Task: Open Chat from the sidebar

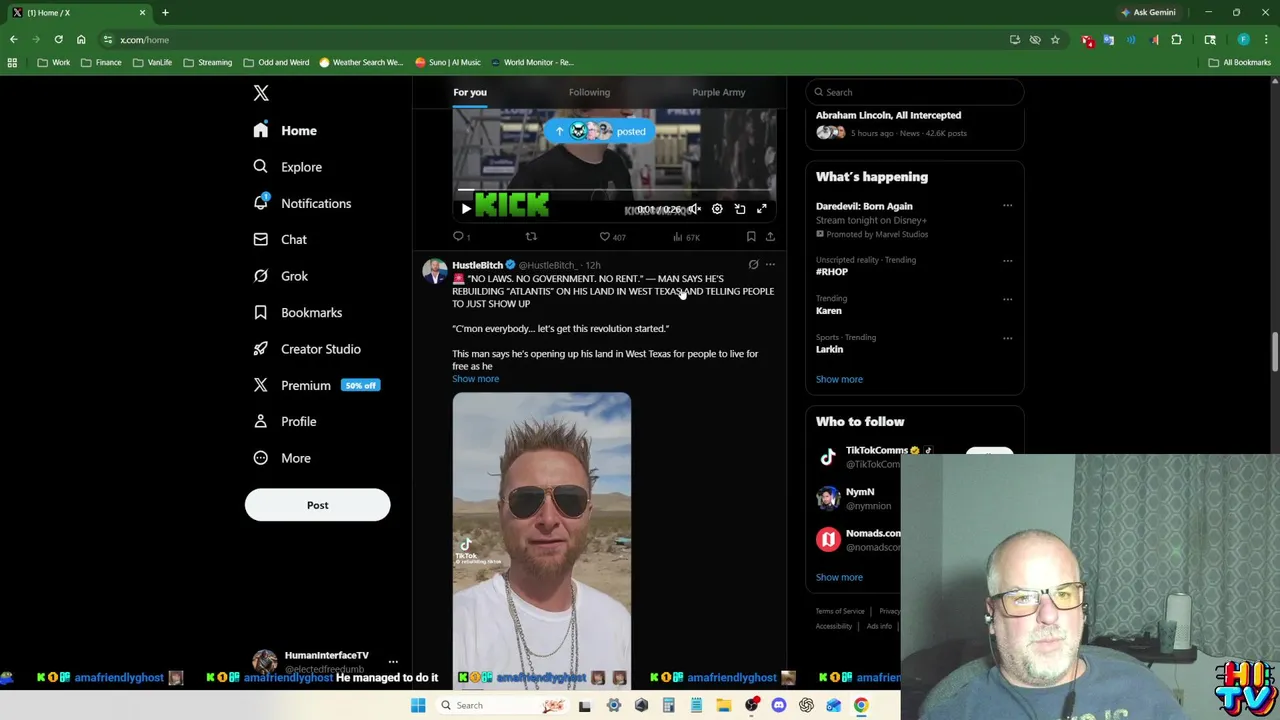Action: [281, 240]
